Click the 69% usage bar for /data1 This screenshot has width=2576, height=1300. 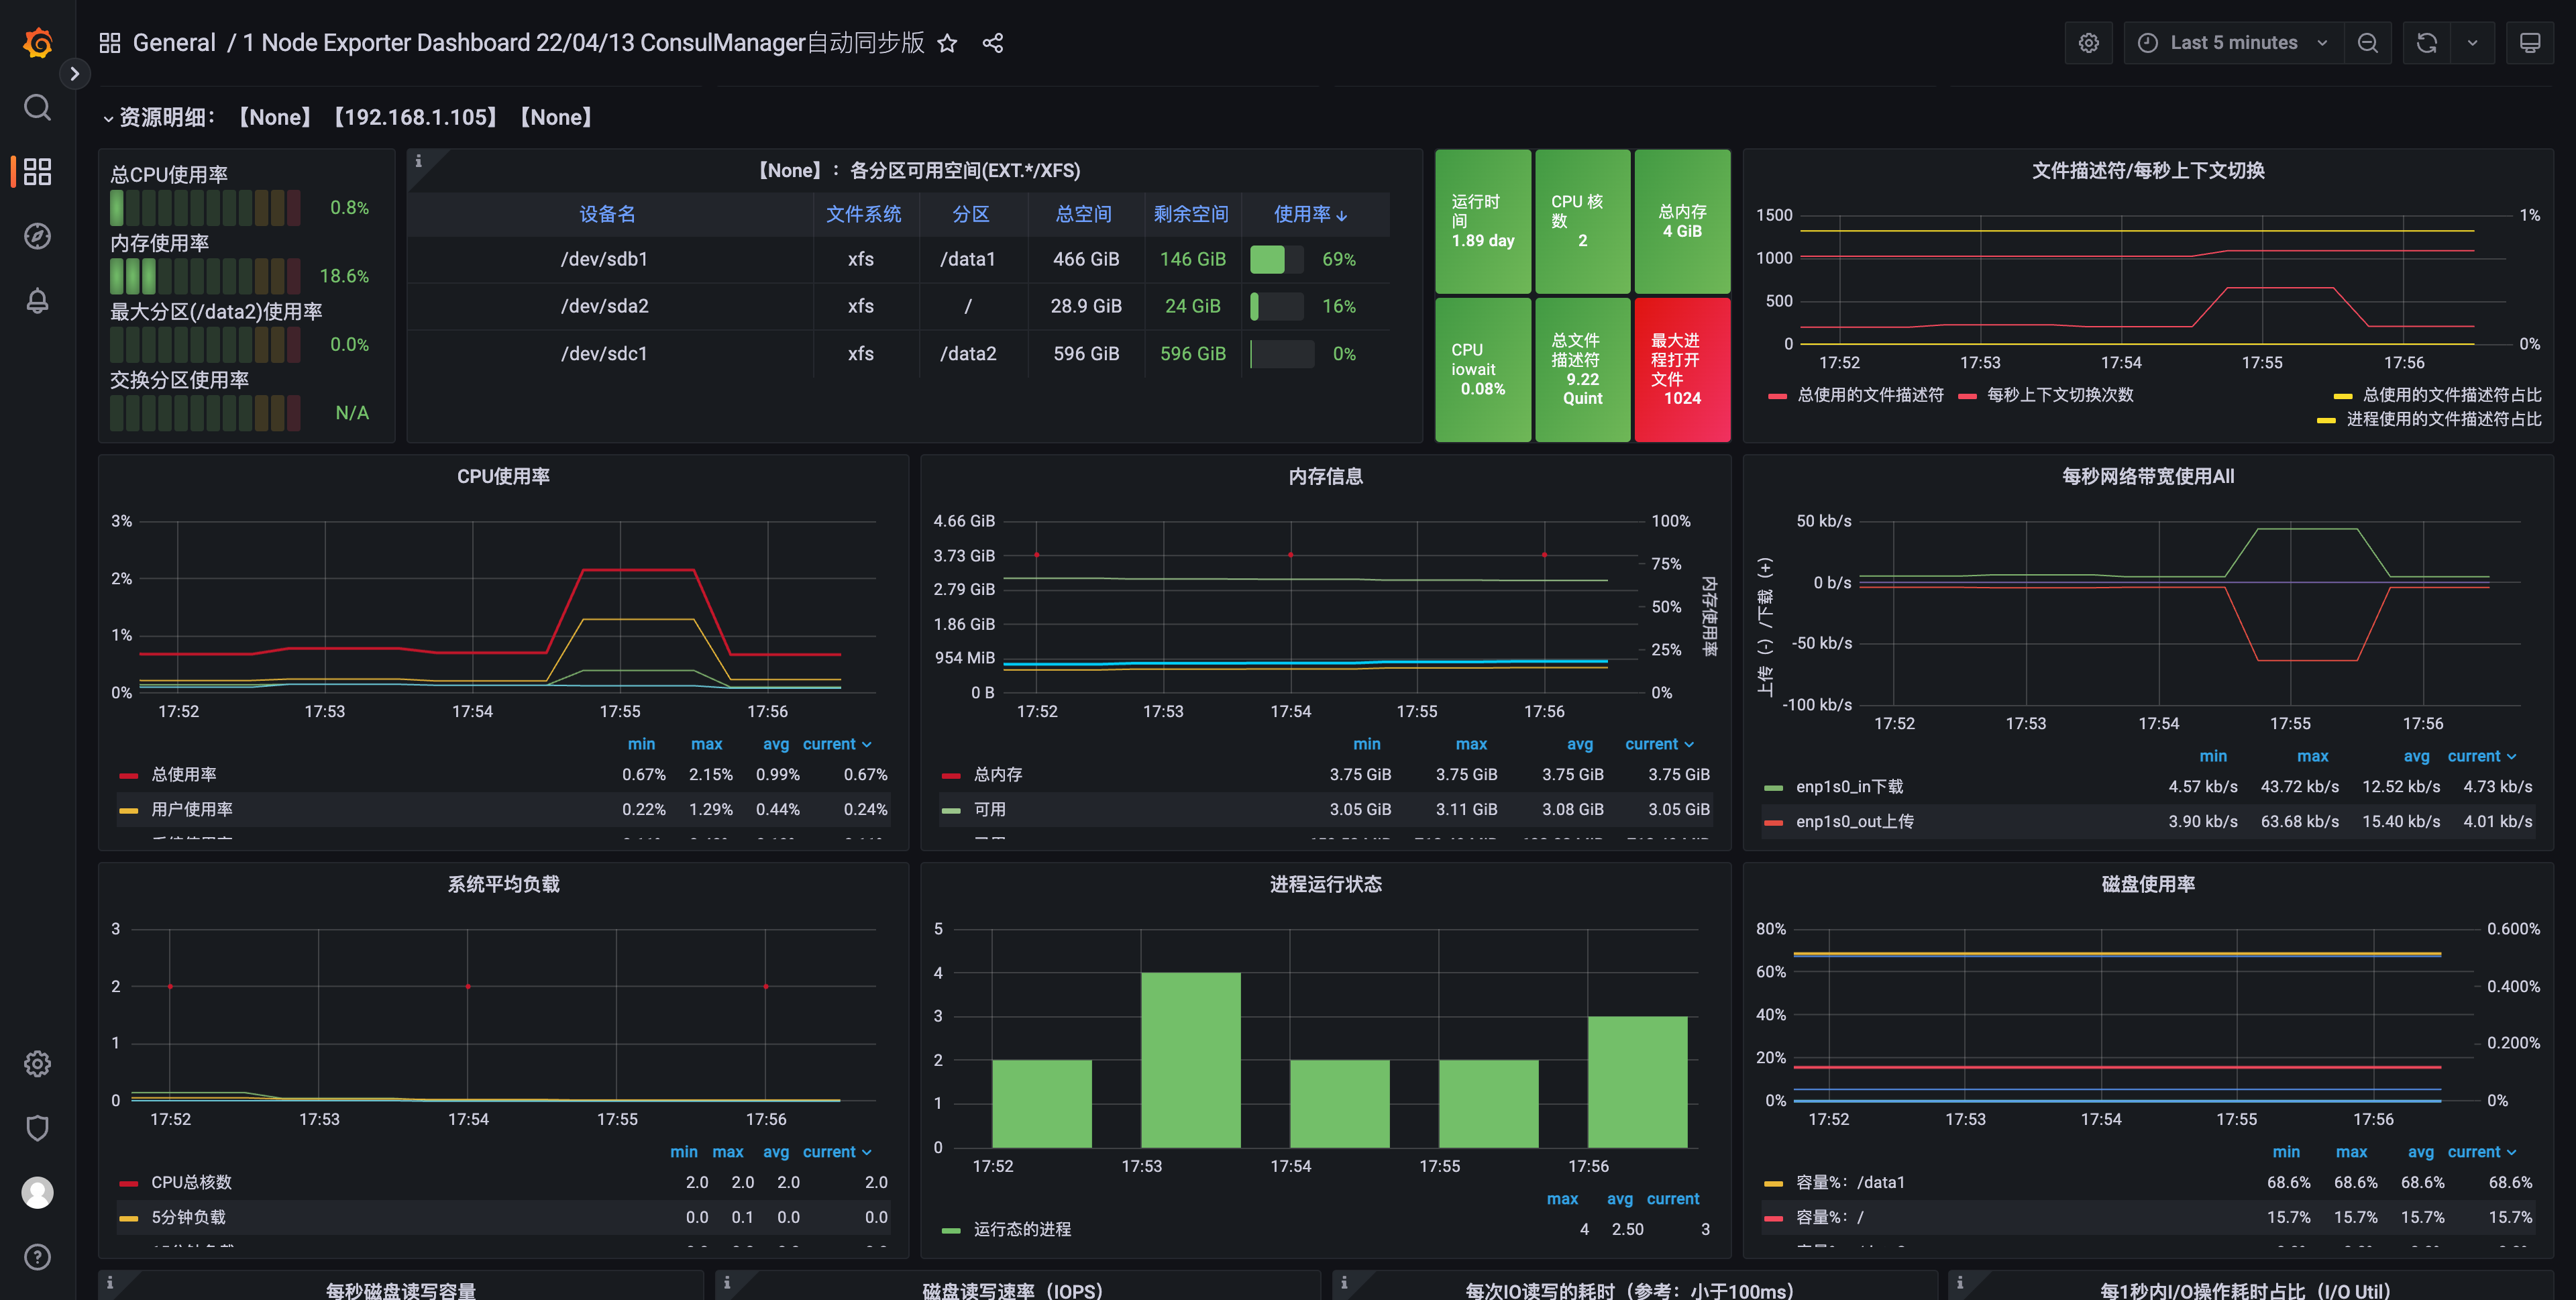click(x=1276, y=260)
